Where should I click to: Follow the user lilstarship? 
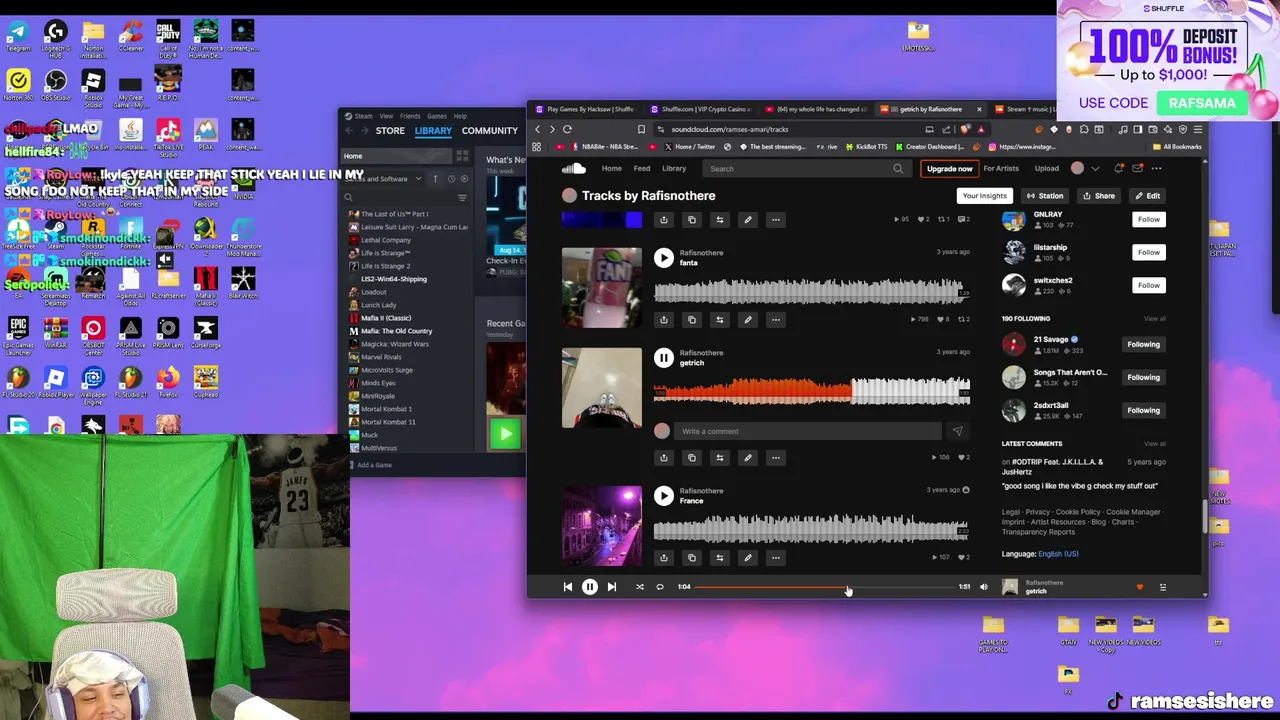coord(1148,252)
